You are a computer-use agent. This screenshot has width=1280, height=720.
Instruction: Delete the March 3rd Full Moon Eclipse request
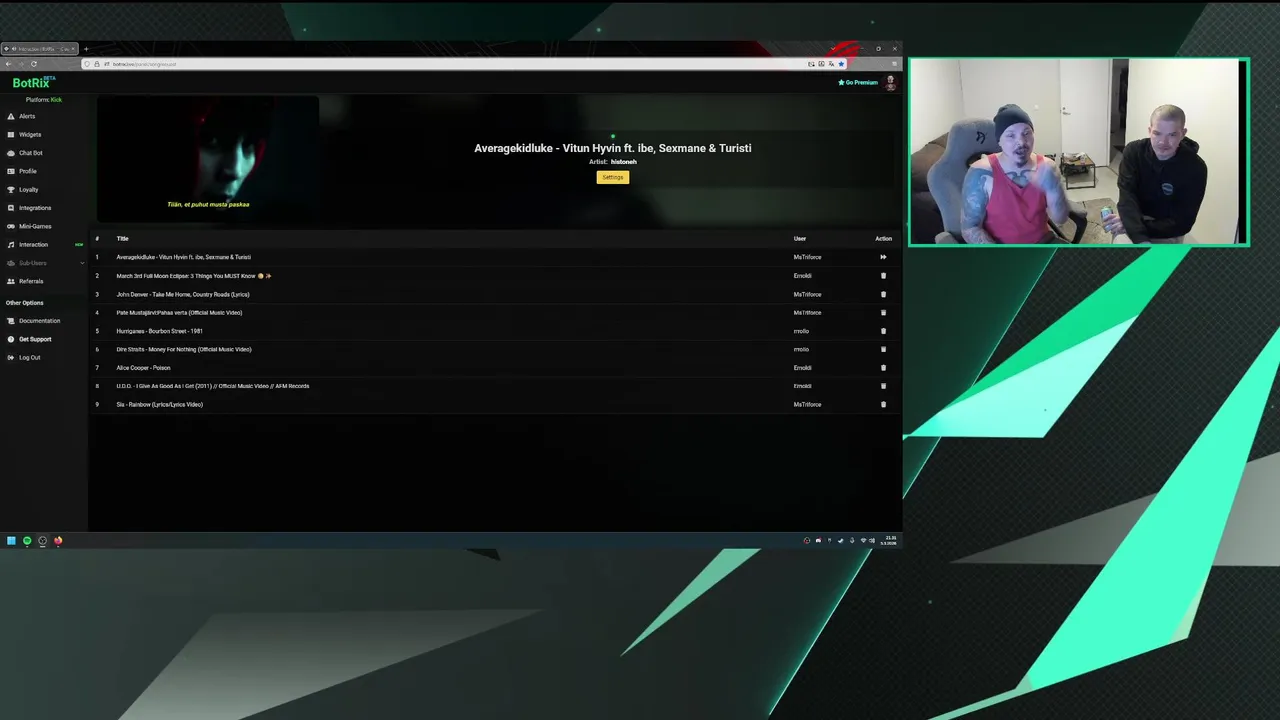tap(883, 275)
